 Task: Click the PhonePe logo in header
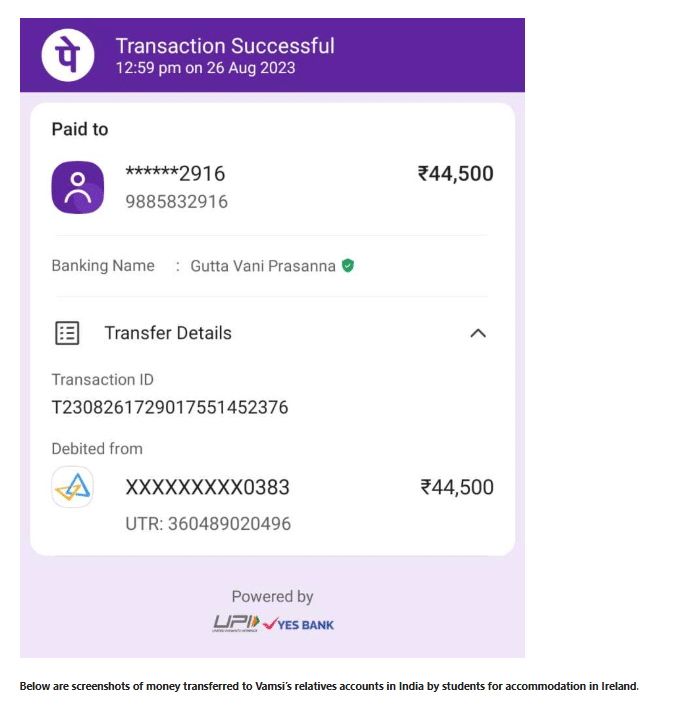[67, 56]
